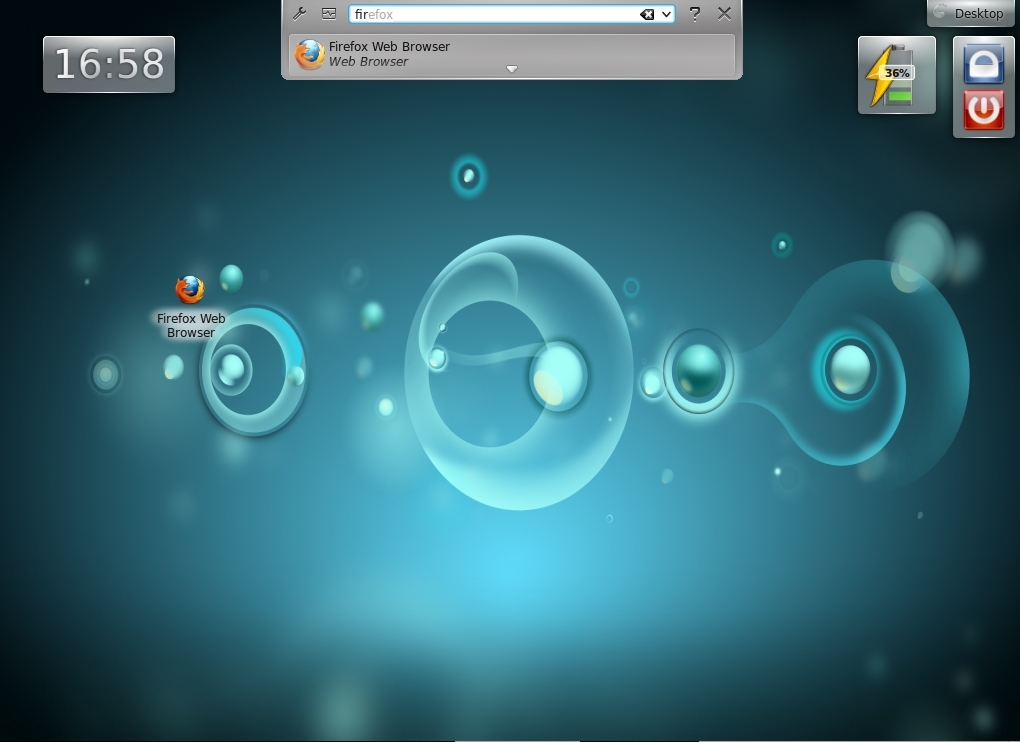The height and width of the screenshot is (742, 1020).
Task: Show system activity monitor icon in KRunner
Action: 329,14
